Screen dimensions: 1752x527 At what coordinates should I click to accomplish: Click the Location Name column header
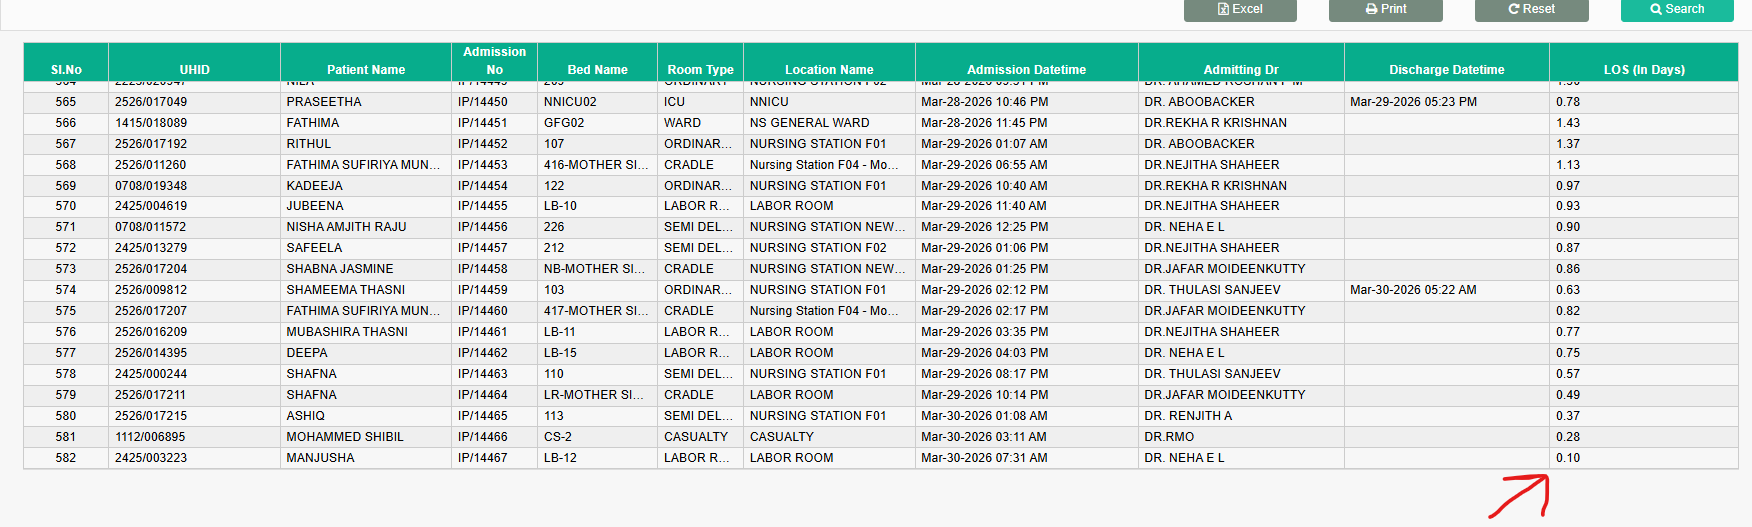point(829,69)
